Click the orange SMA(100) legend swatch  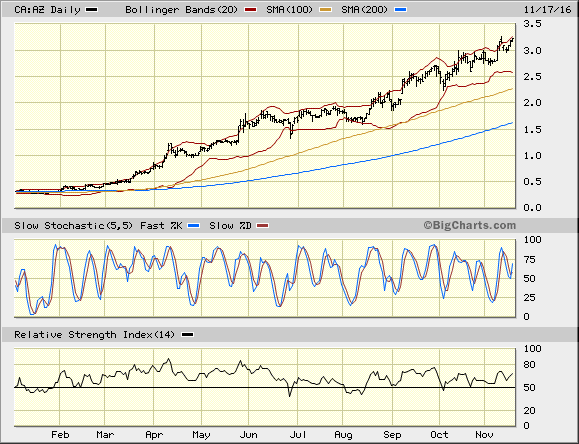[326, 10]
